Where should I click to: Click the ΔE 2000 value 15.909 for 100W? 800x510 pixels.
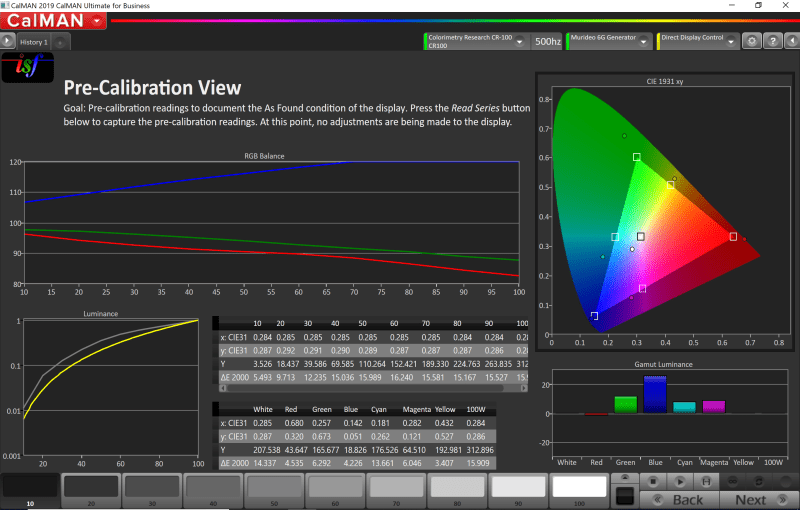pos(478,463)
